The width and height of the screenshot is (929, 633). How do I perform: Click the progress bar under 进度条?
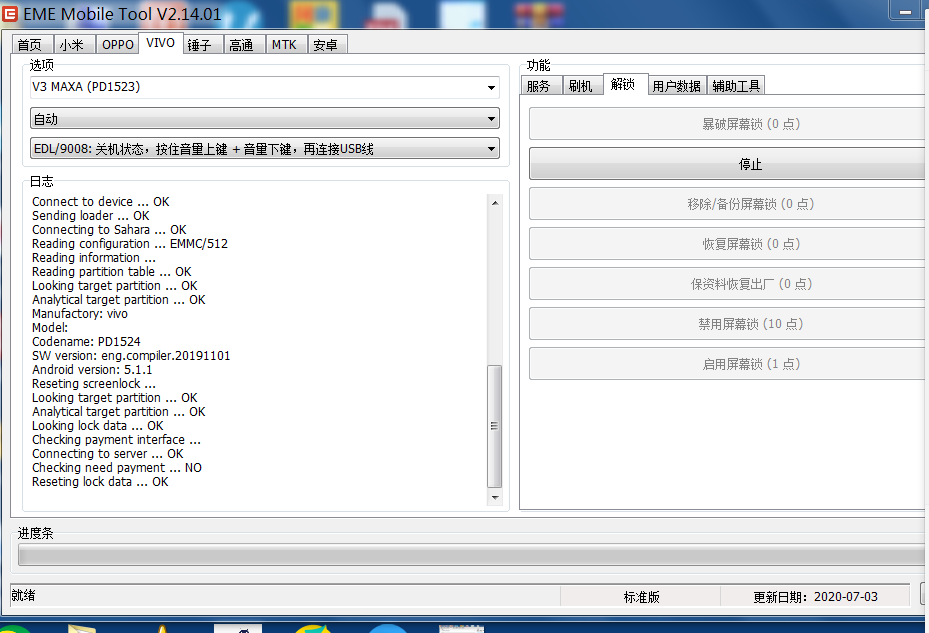click(x=473, y=555)
